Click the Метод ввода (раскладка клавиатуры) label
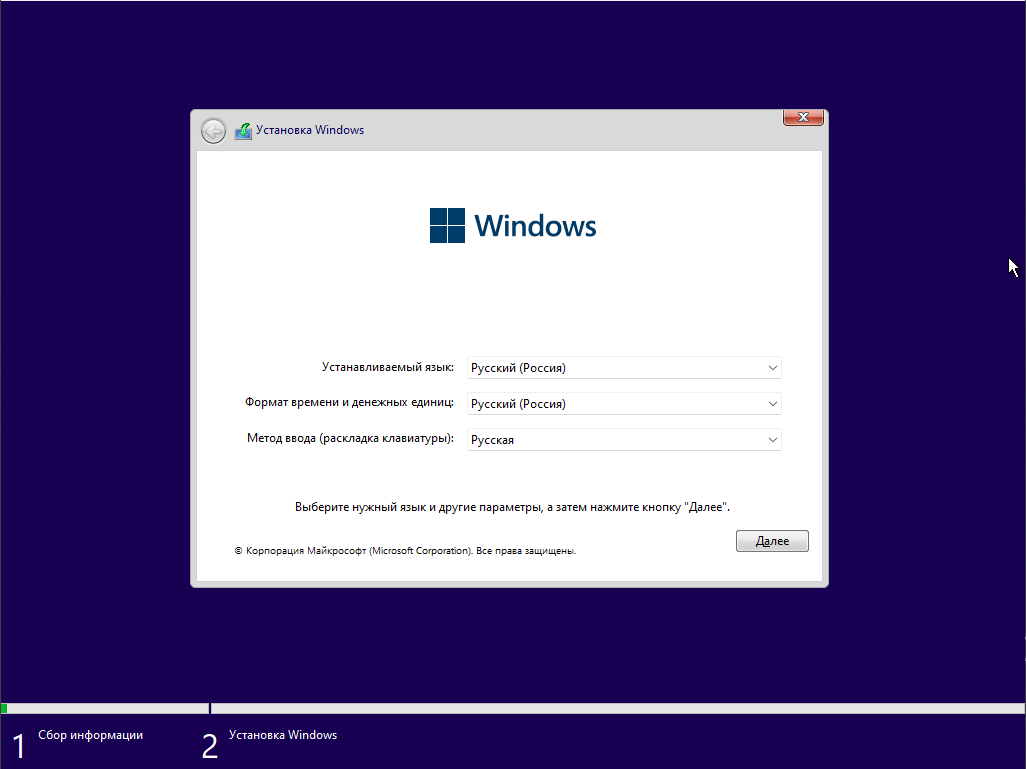1026x769 pixels. pyautogui.click(x=350, y=438)
